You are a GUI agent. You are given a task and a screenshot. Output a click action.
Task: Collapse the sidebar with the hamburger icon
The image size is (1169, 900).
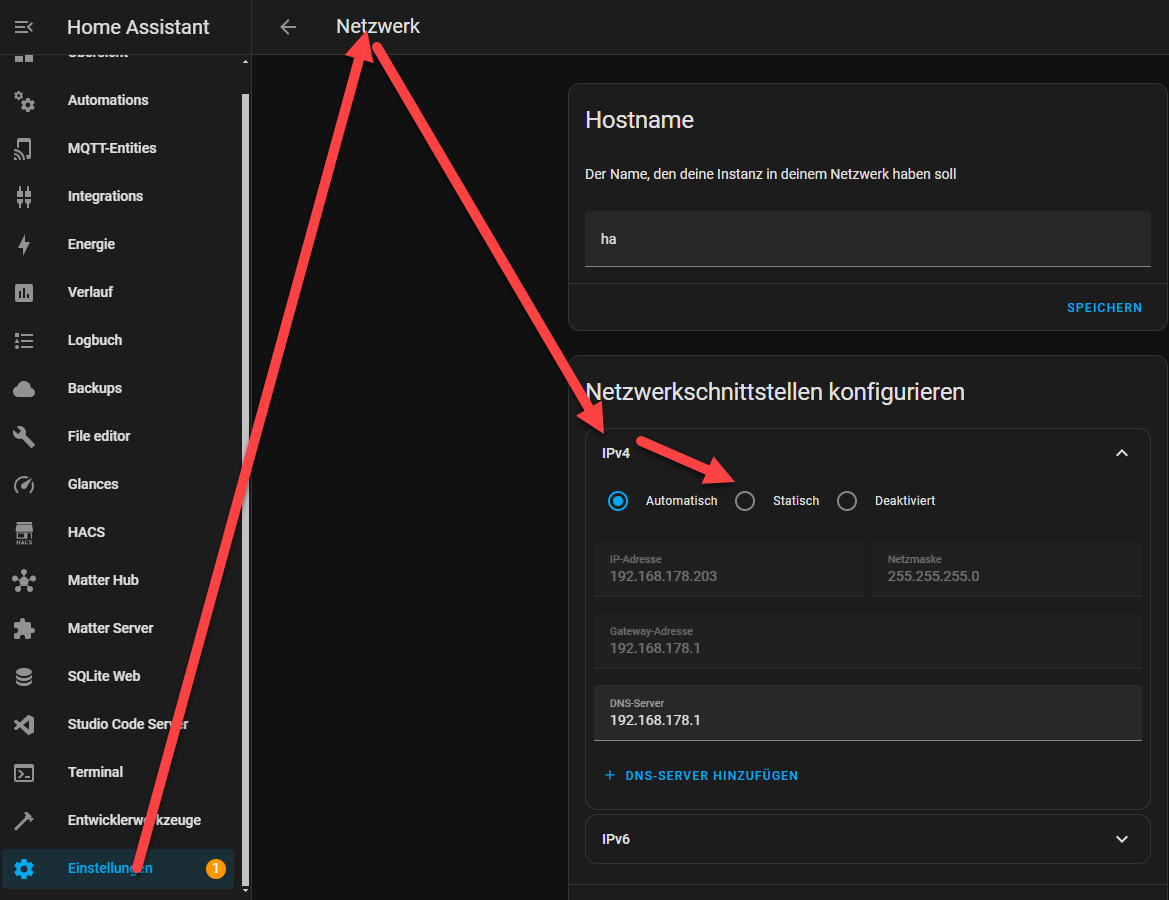pos(24,27)
